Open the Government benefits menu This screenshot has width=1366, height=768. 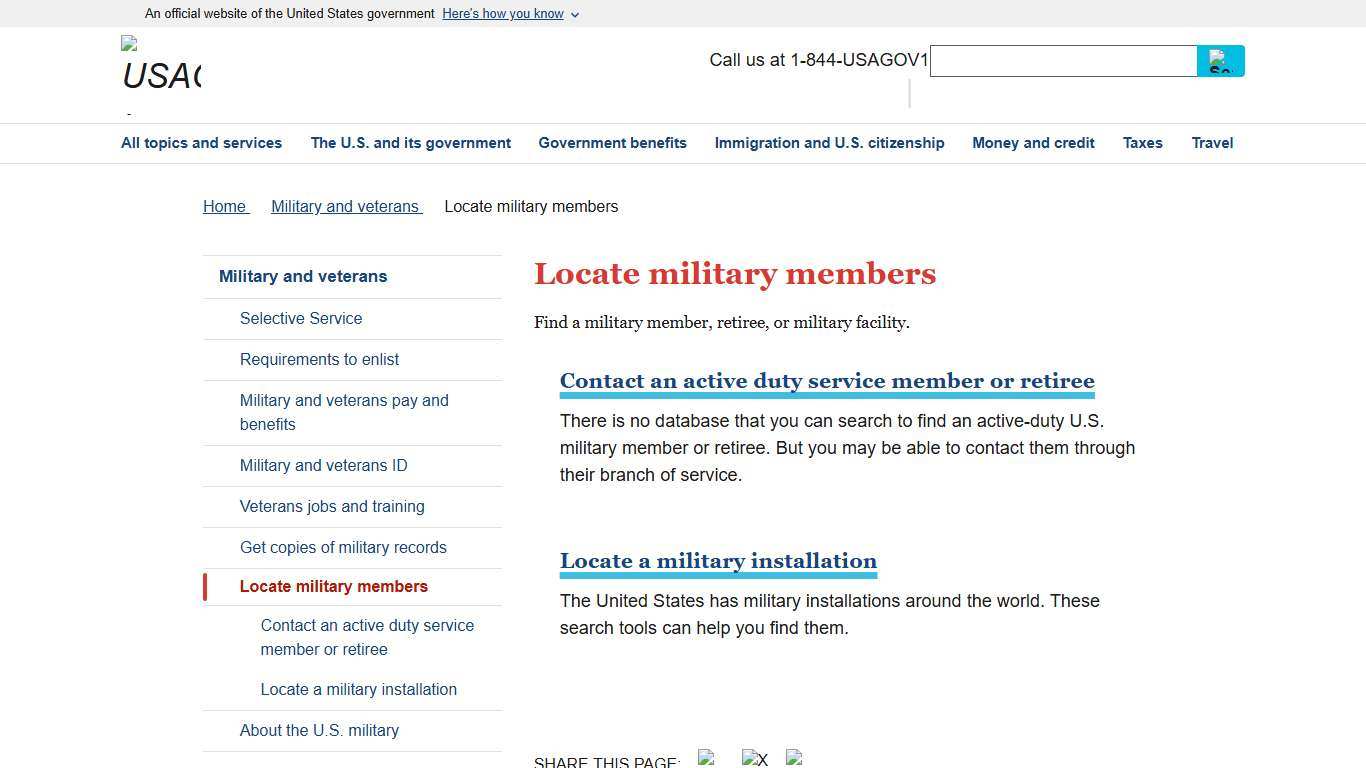pyautogui.click(x=612, y=143)
